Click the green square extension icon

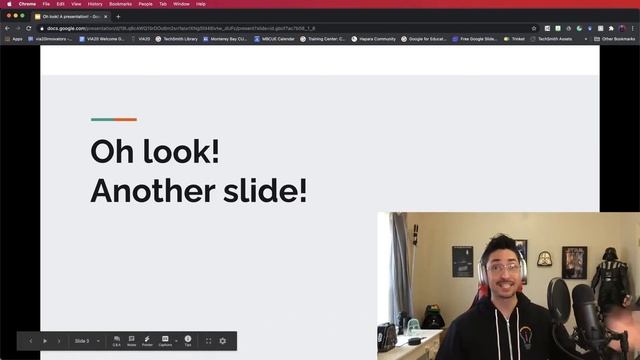558,29
